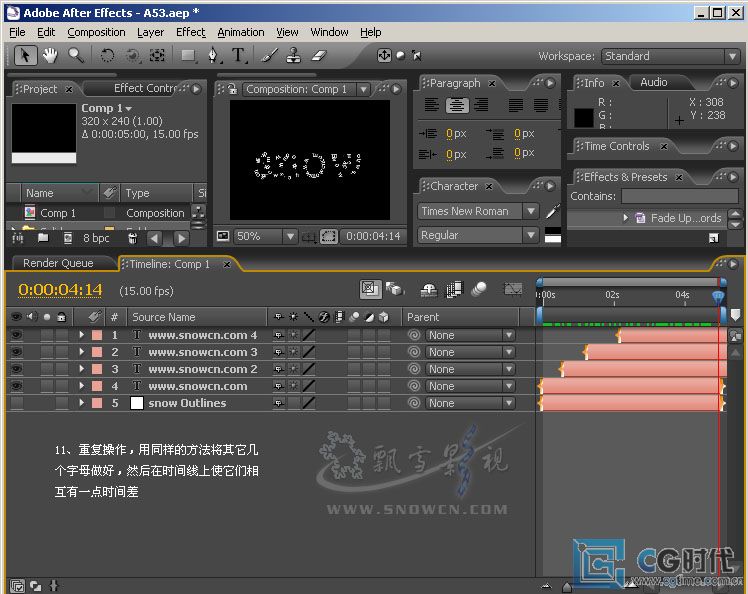The height and width of the screenshot is (594, 748).
Task: Open the Composition menu
Action: tap(96, 32)
